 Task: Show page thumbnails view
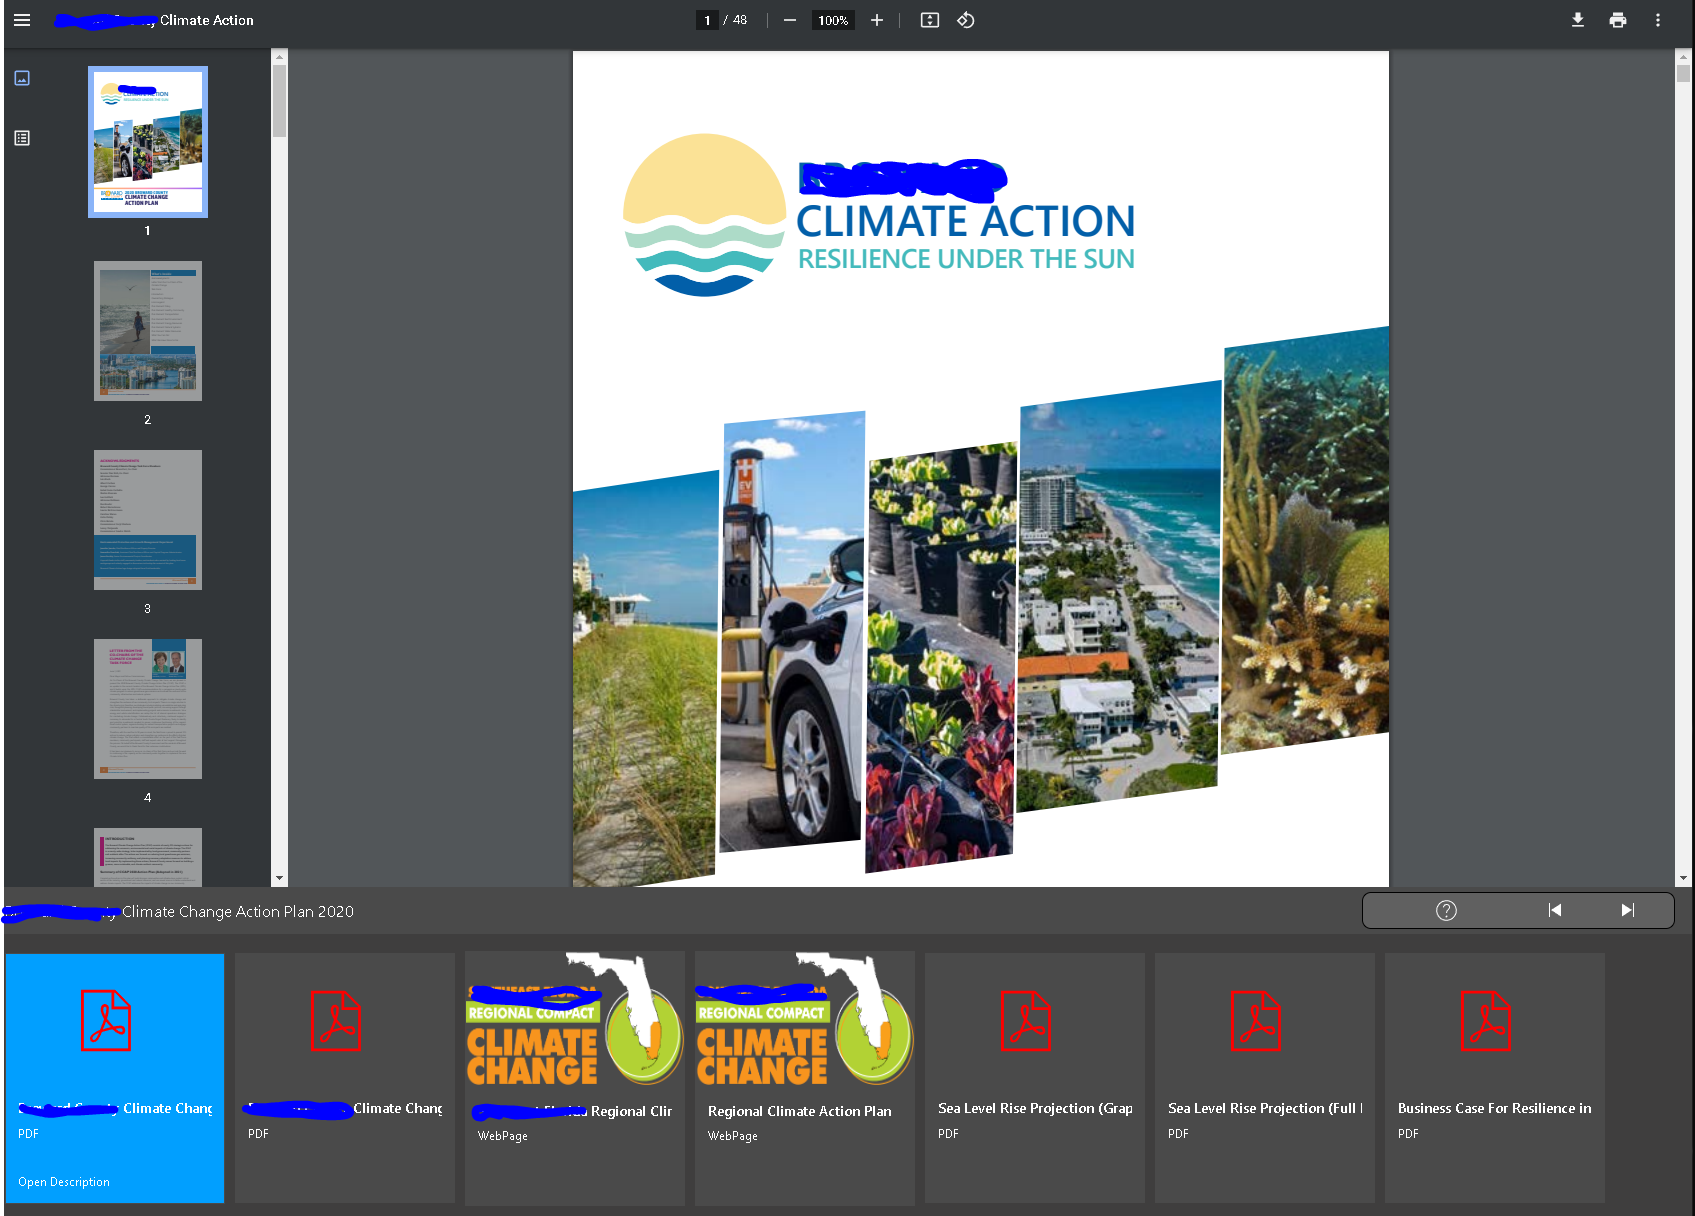coord(22,78)
